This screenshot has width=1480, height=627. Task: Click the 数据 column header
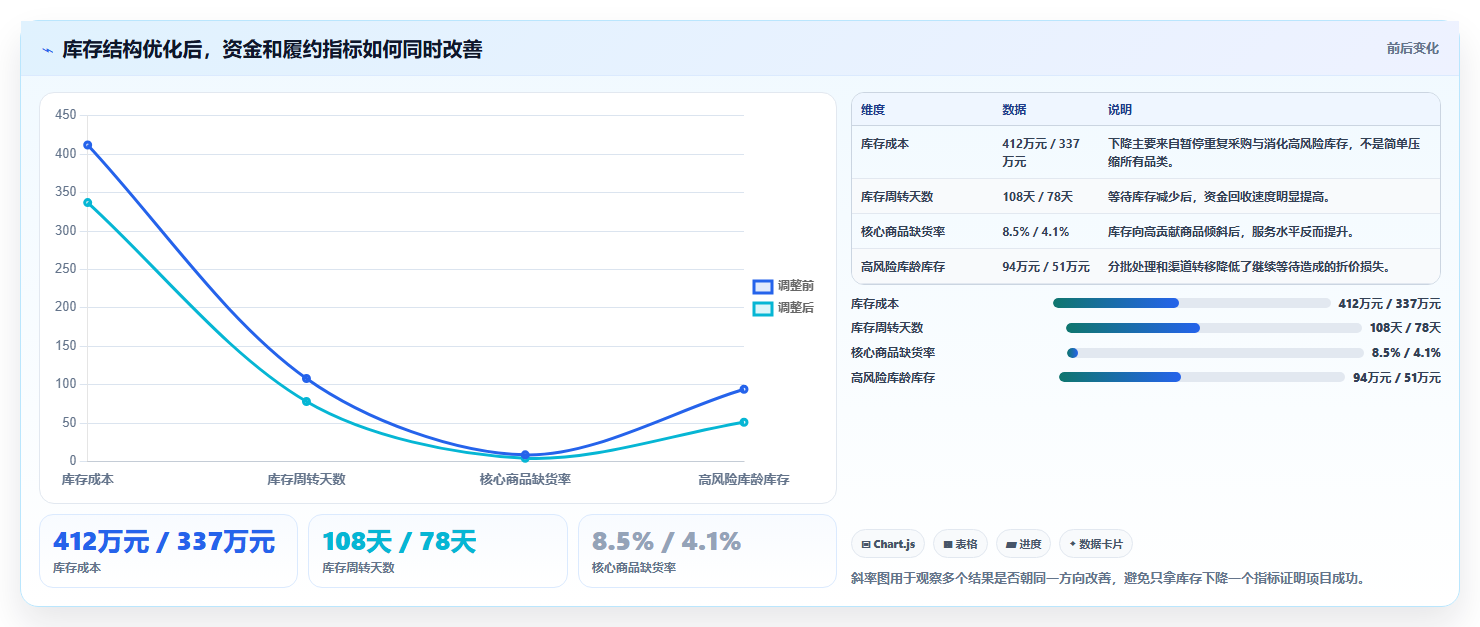1014,110
